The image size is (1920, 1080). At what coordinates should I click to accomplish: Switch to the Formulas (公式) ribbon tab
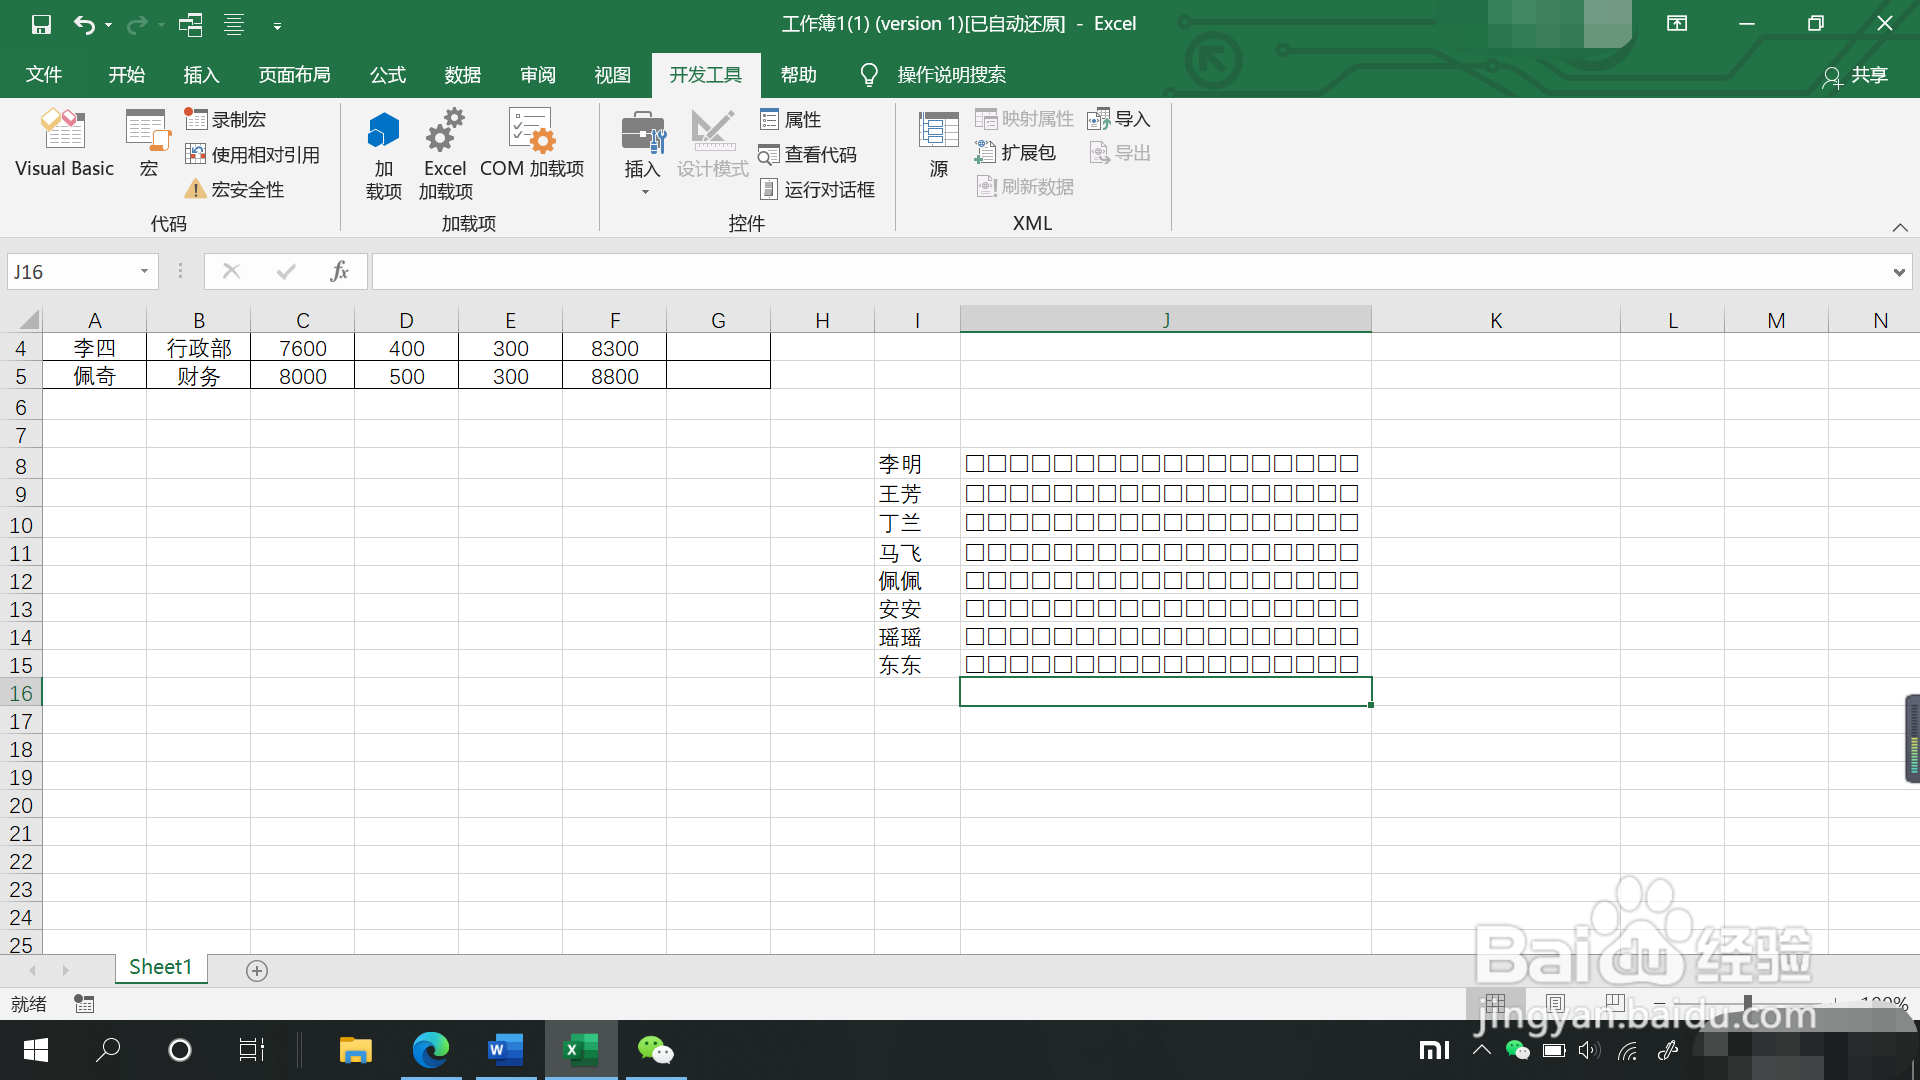click(x=388, y=75)
